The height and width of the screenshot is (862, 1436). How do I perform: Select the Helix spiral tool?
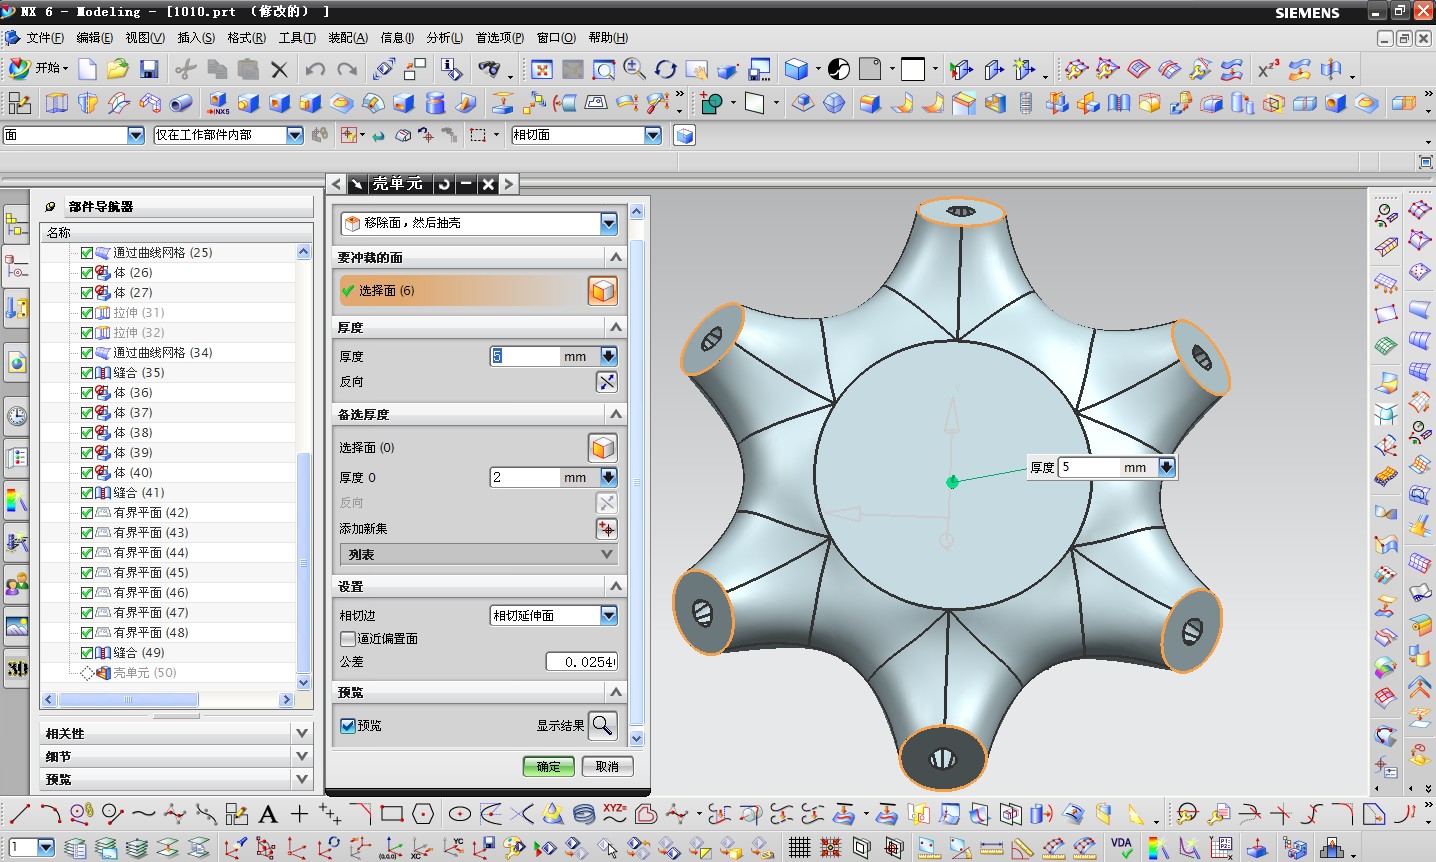click(584, 814)
